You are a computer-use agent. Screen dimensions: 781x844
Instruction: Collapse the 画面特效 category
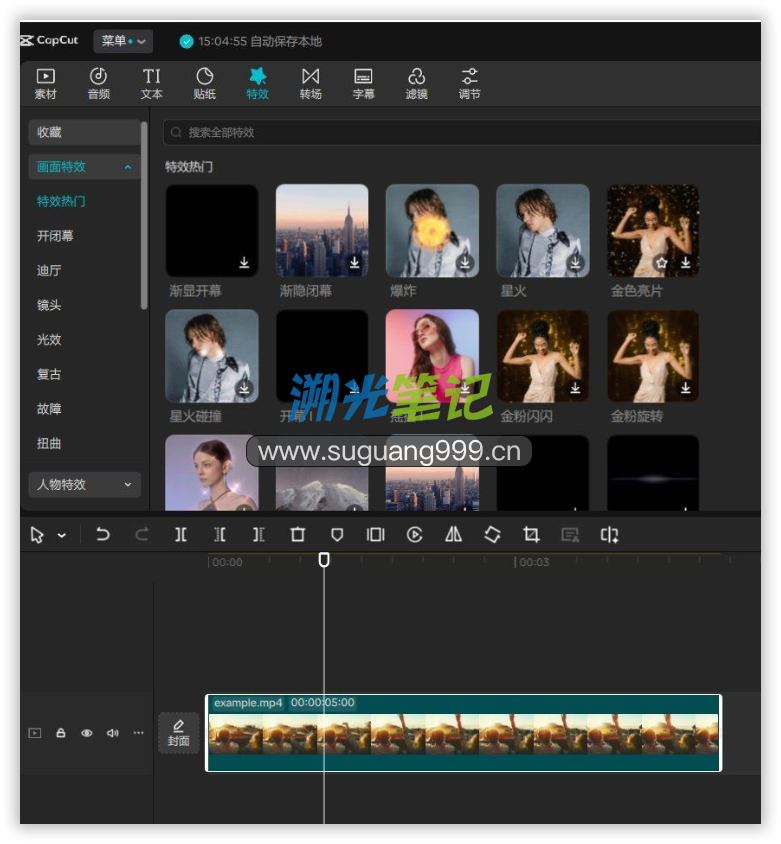84,167
